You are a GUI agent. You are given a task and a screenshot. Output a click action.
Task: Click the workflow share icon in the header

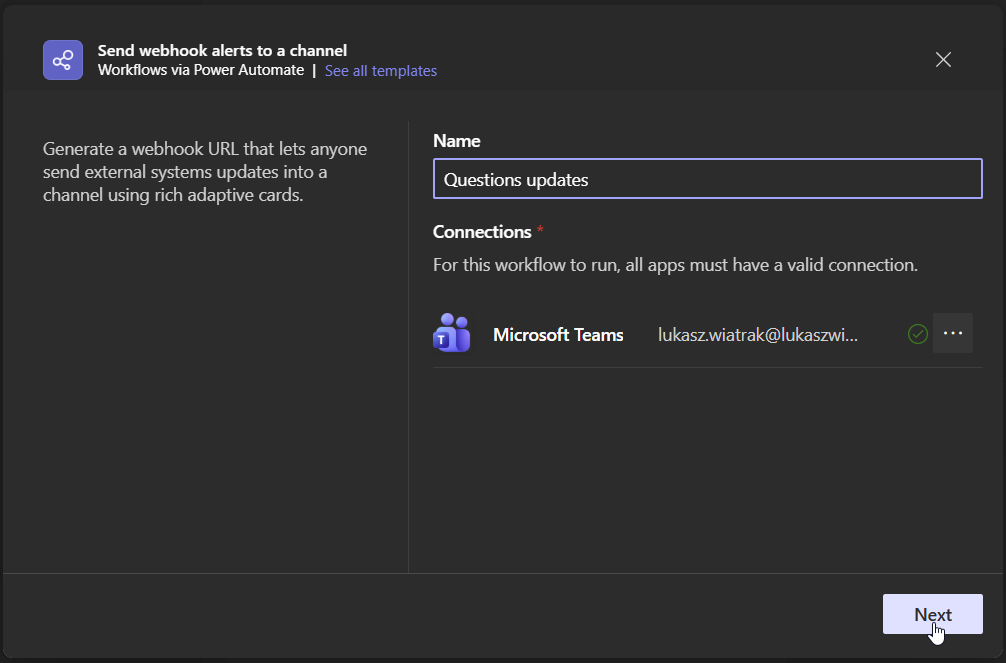[x=62, y=59]
